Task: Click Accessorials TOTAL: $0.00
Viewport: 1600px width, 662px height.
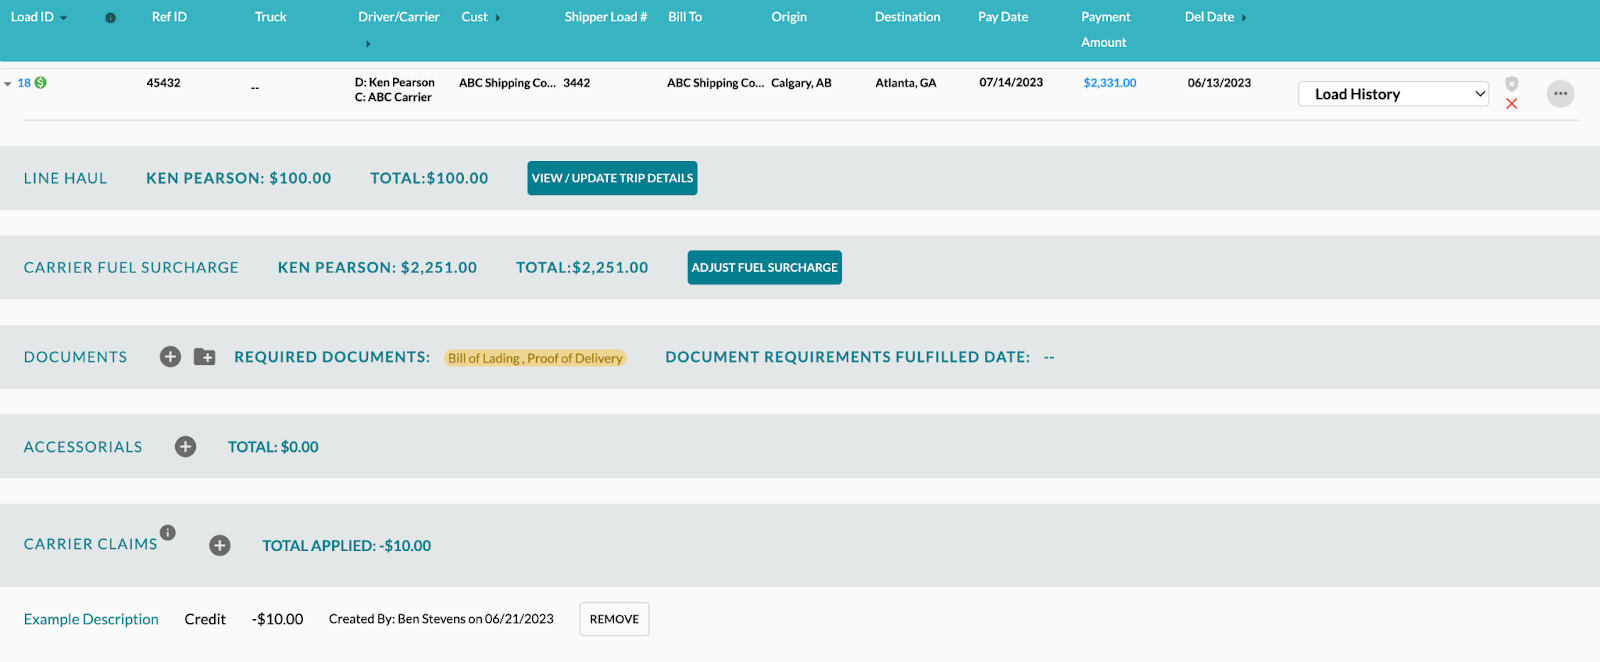Action: pos(273,447)
